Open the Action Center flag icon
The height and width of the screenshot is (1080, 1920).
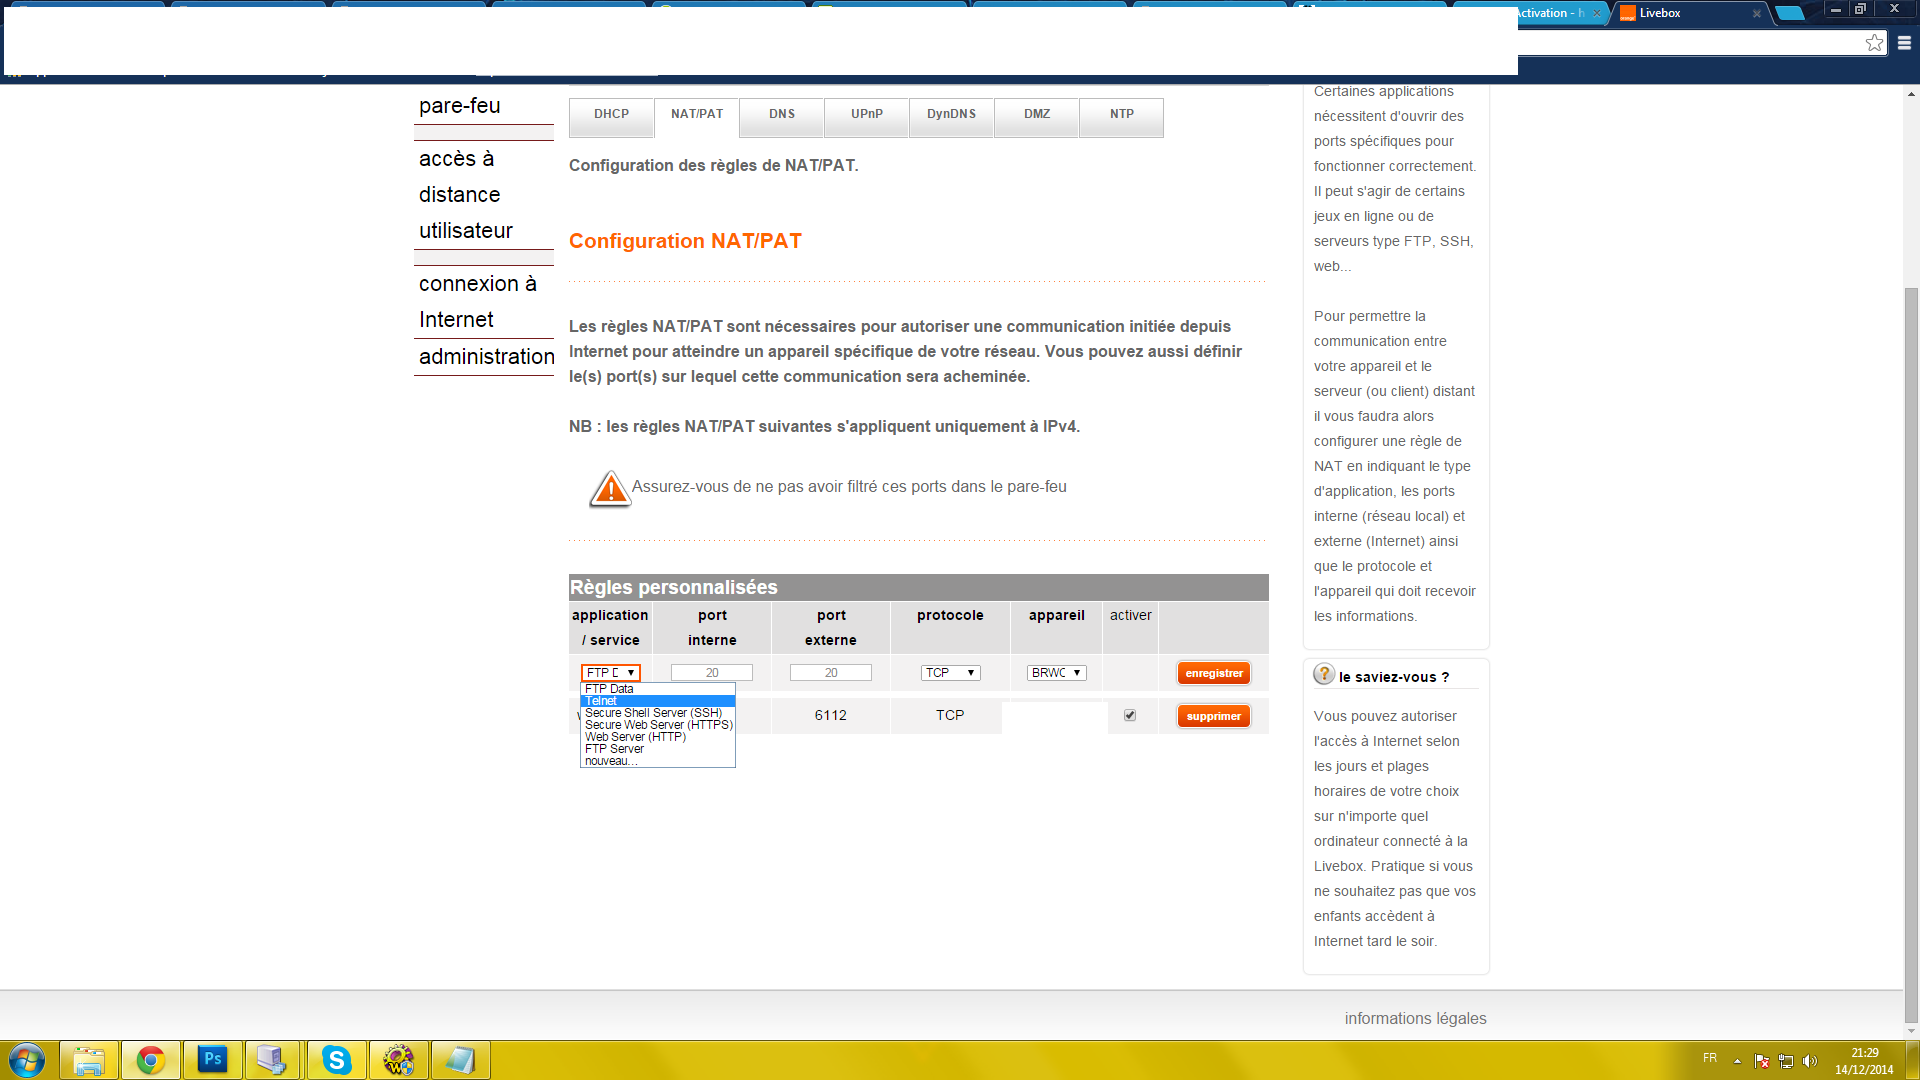(1762, 1061)
